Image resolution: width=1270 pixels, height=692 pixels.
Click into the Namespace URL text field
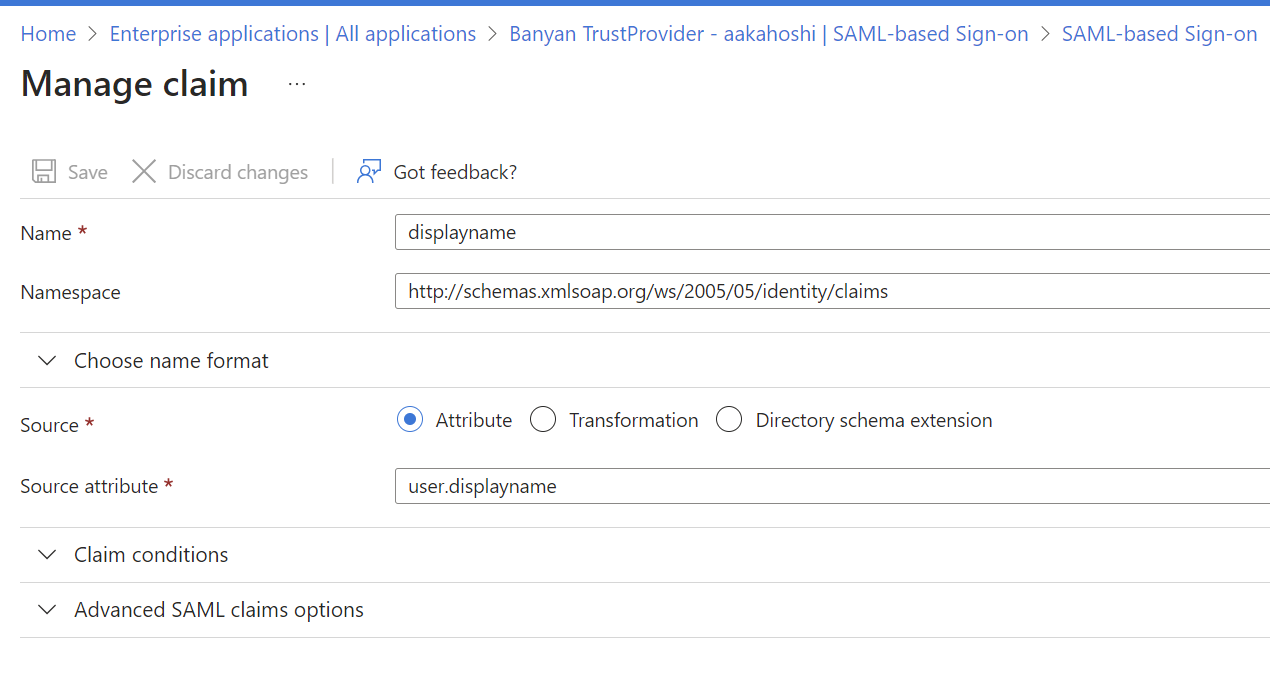coord(830,292)
